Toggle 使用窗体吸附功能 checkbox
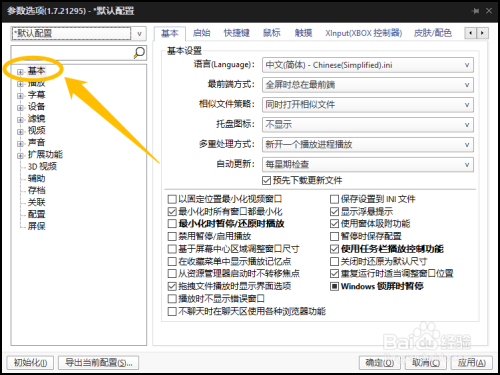This screenshot has width=500, height=375. point(334,224)
